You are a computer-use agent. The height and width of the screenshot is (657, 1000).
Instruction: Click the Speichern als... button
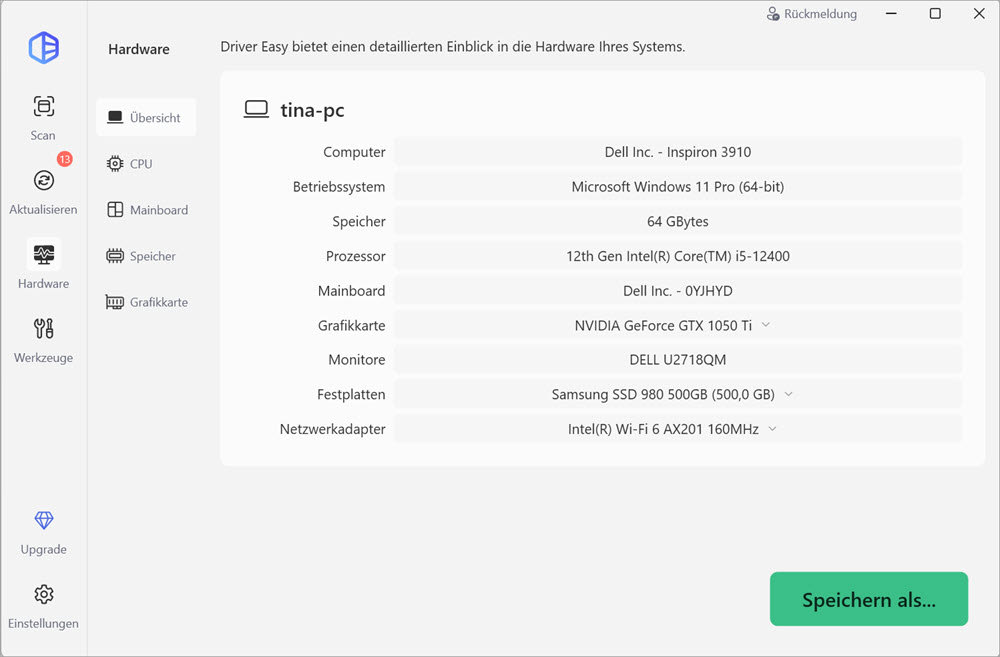(869, 599)
